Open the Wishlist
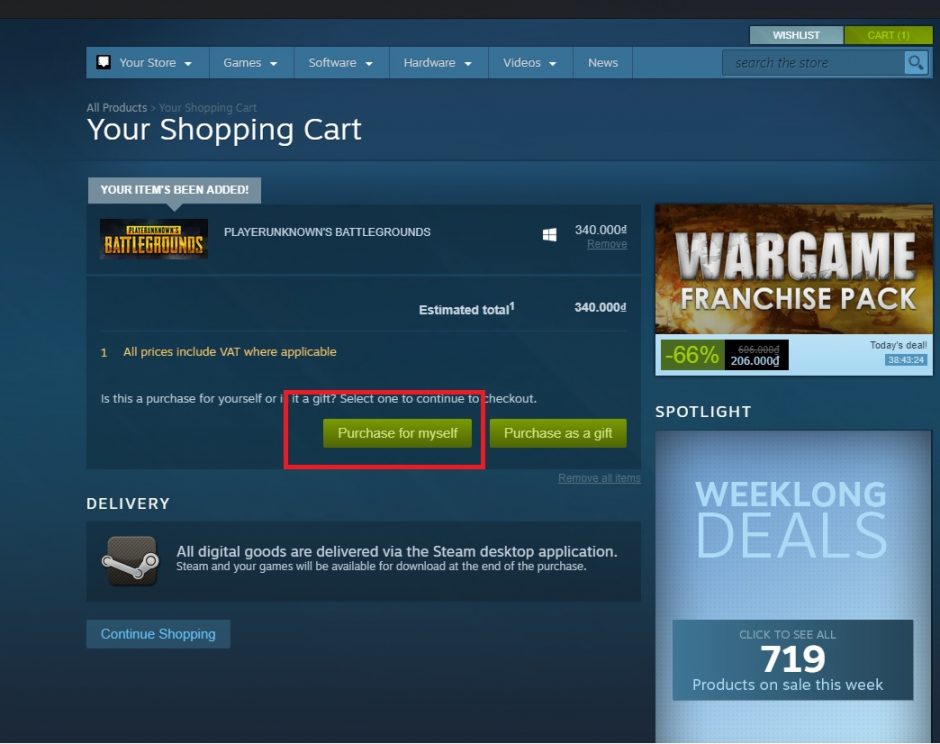 (796, 35)
